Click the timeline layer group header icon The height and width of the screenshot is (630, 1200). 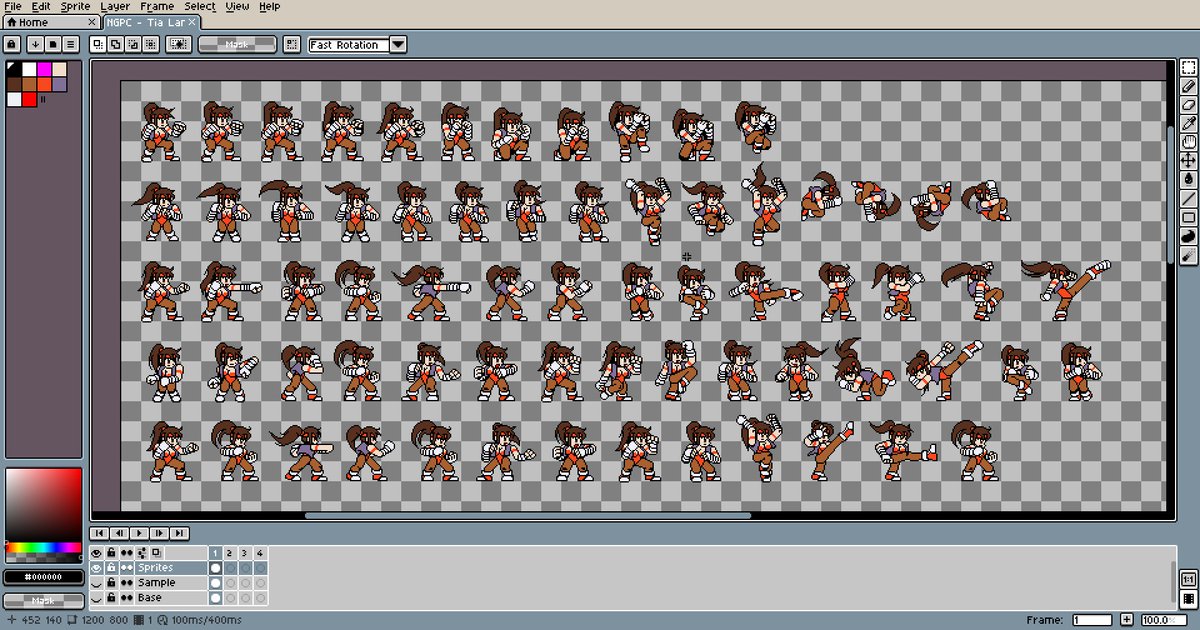click(x=142, y=552)
